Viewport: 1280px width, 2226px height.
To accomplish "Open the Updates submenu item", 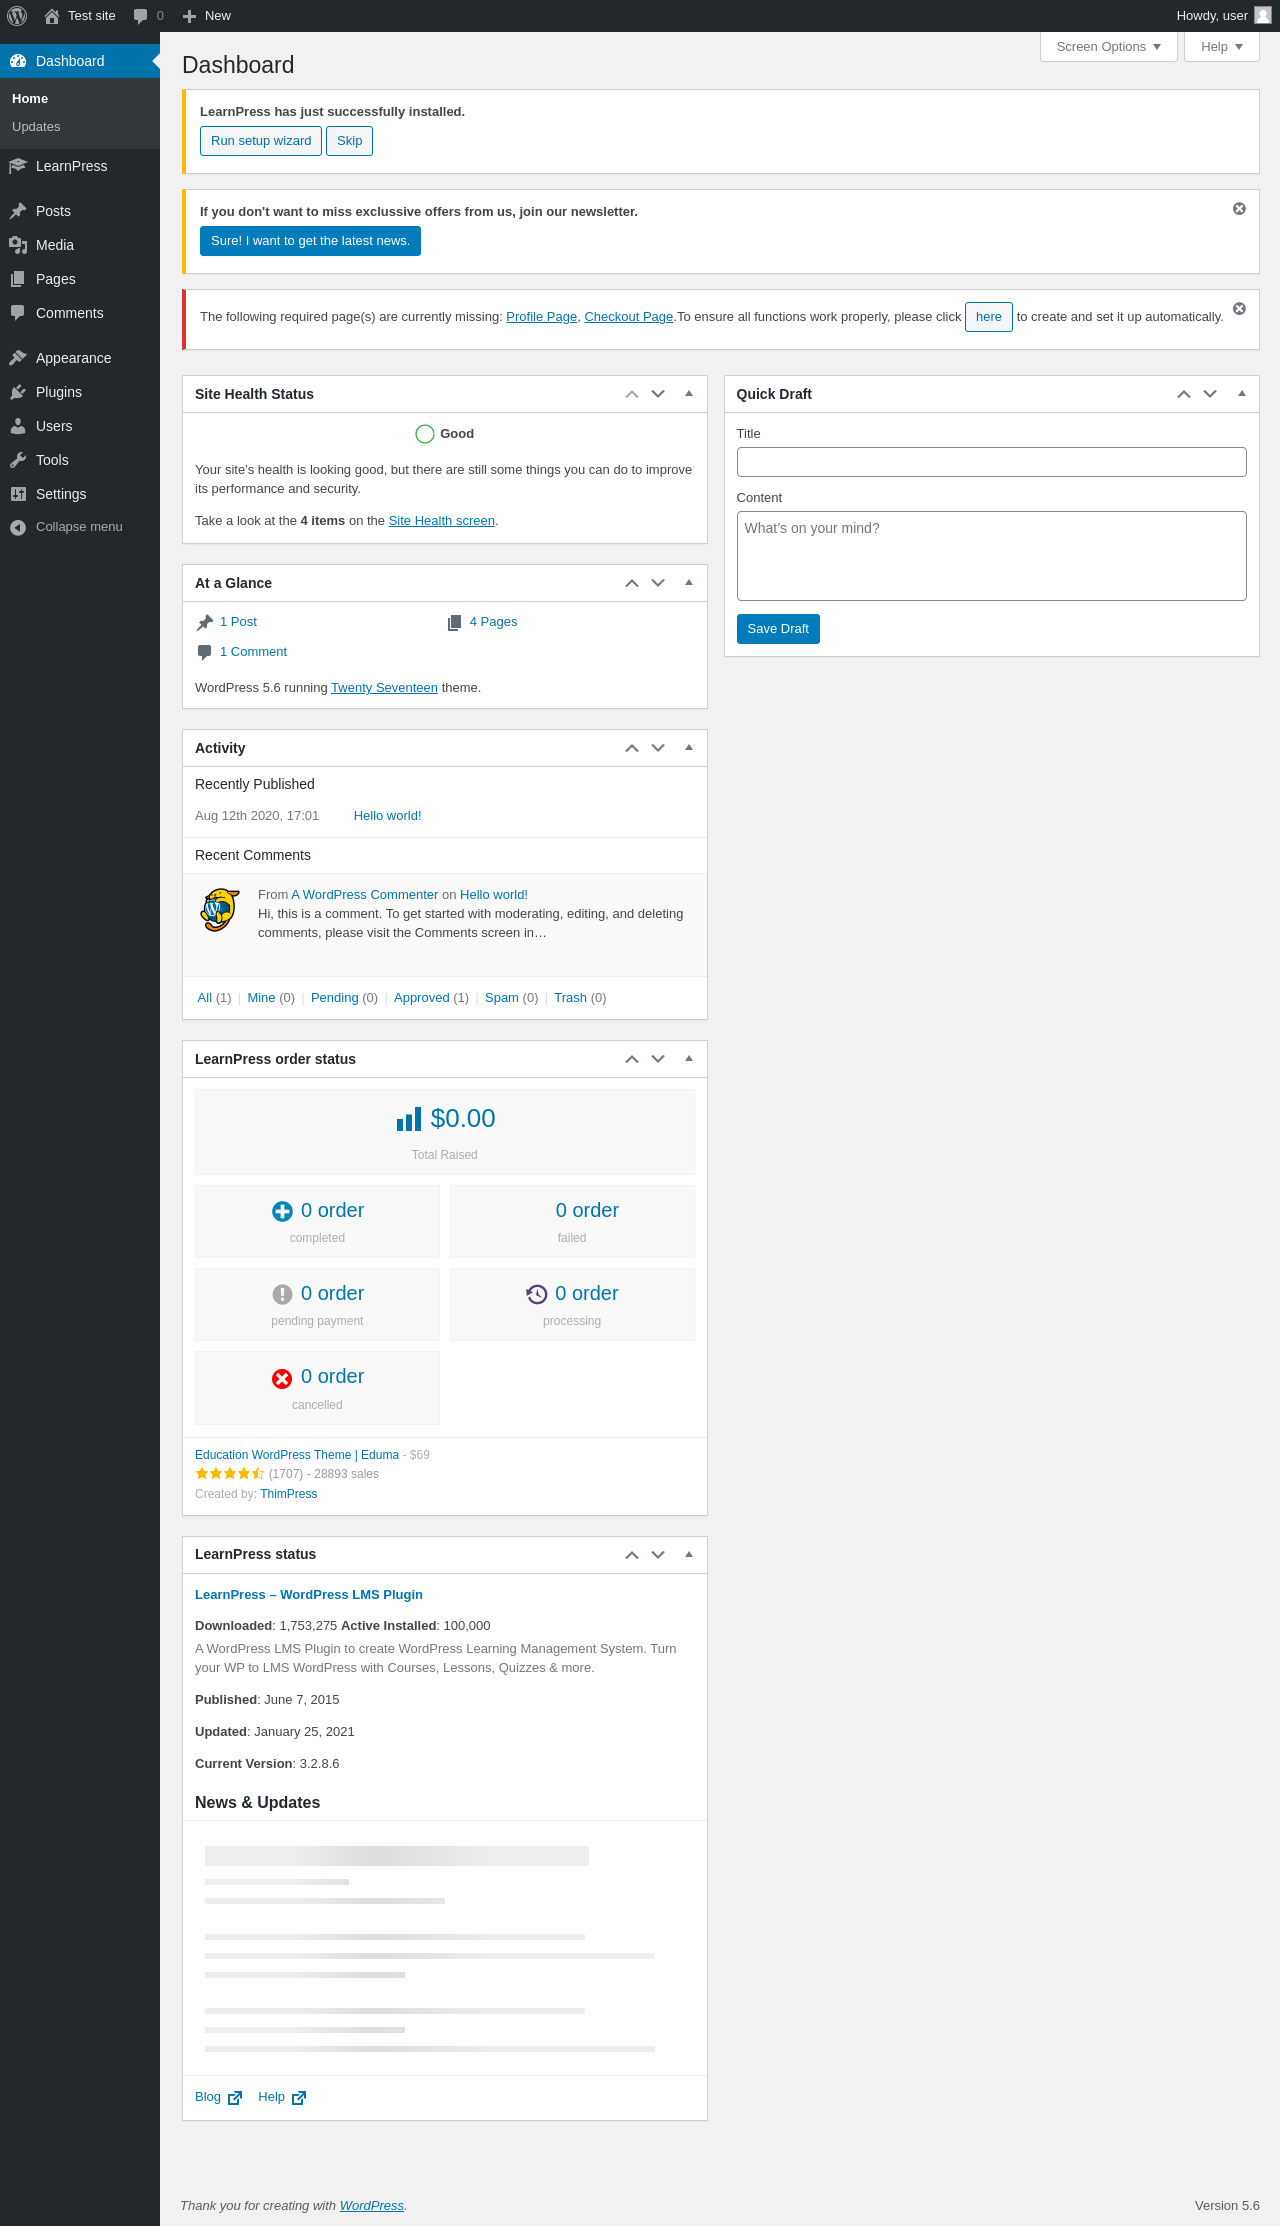I will click(x=36, y=127).
